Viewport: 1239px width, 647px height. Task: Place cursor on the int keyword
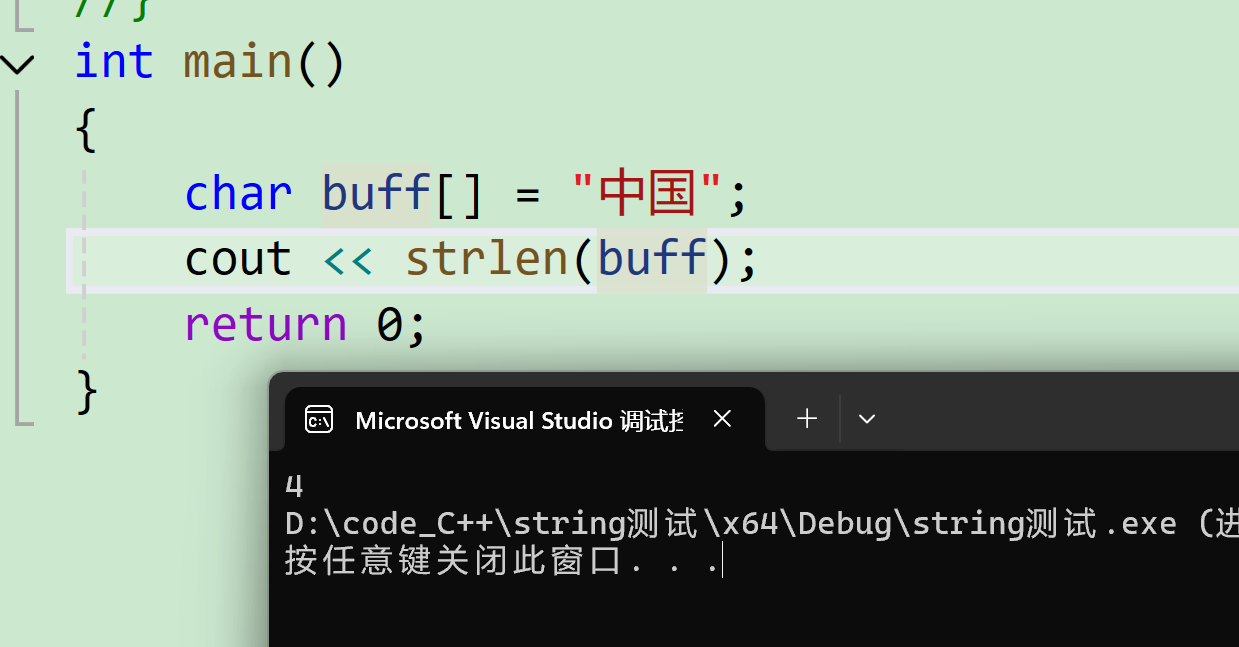coord(114,62)
